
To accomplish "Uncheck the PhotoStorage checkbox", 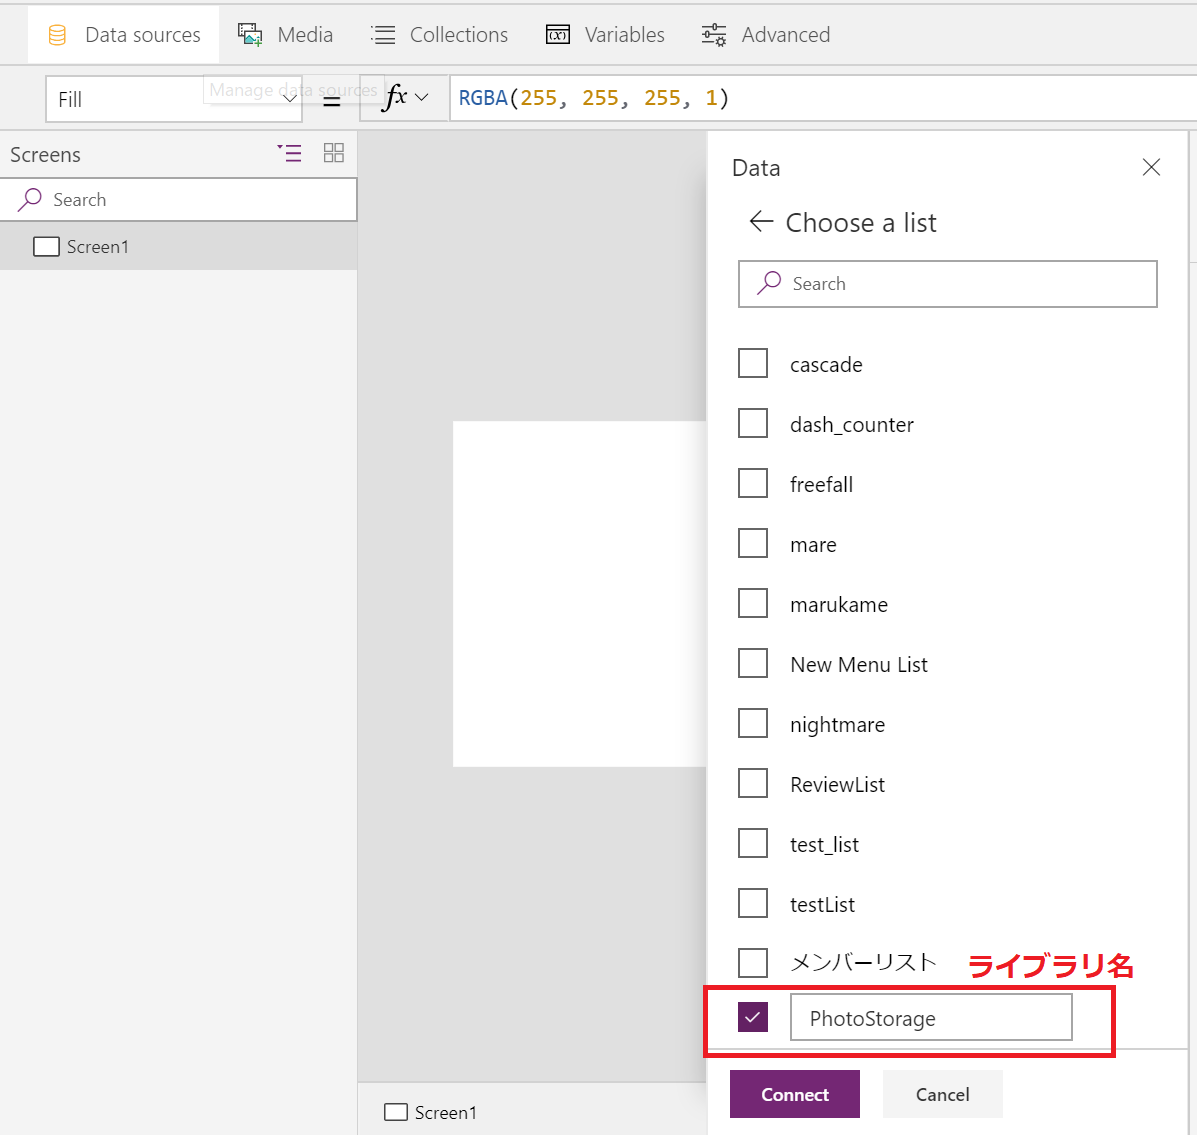I will coord(753,1017).
